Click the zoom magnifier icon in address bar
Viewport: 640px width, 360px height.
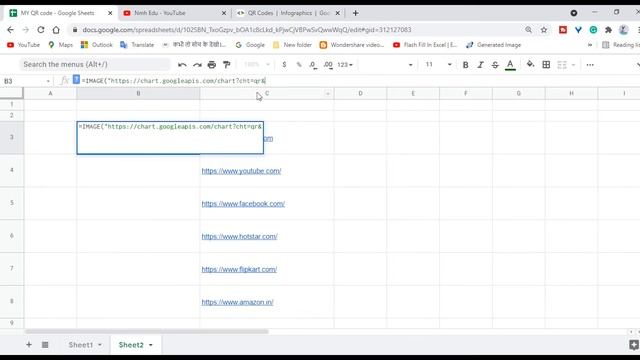tap(529, 30)
